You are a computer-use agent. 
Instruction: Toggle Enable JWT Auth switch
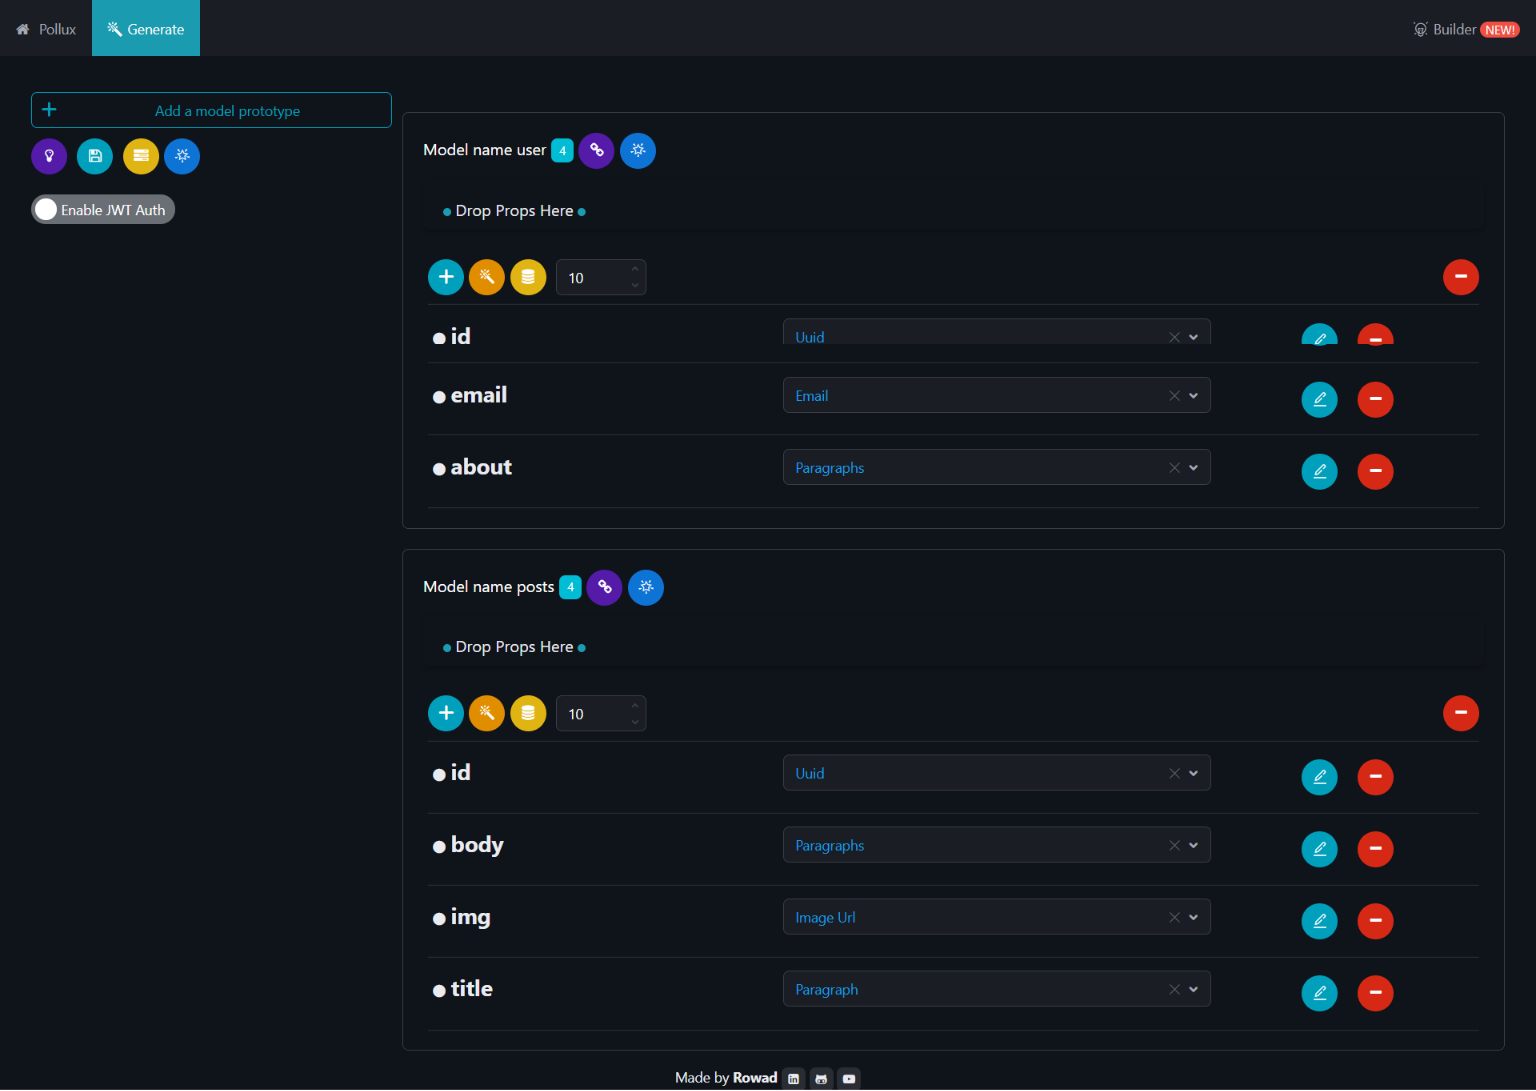tap(103, 209)
